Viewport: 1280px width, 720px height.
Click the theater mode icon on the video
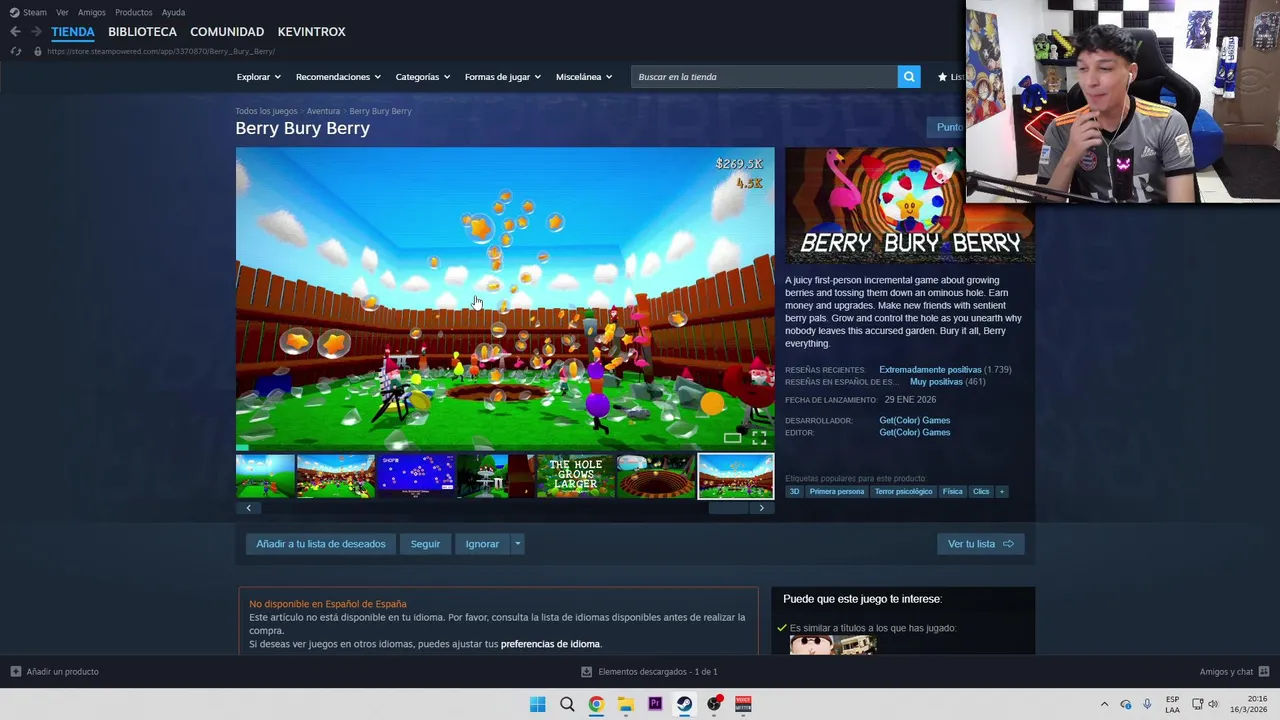pos(733,438)
